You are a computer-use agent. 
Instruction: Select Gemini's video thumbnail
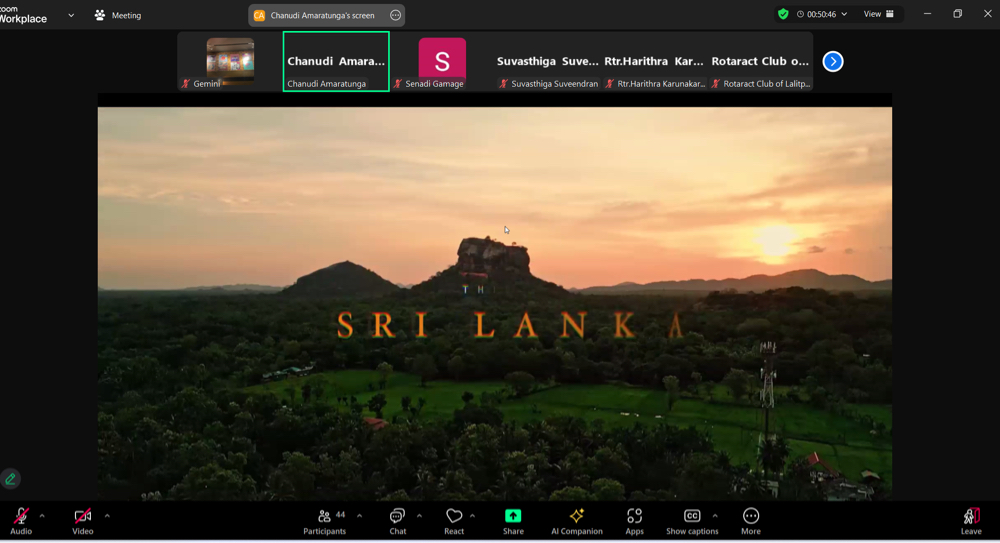click(230, 60)
